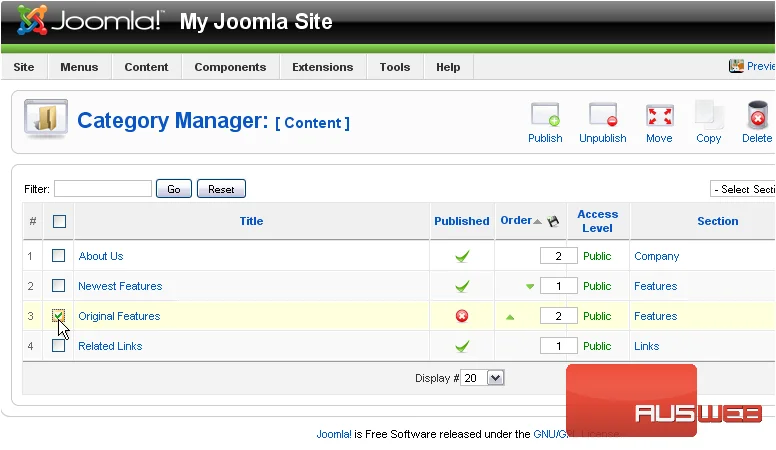Open the Extensions menu
This screenshot has height=450, width=776.
pyautogui.click(x=323, y=67)
